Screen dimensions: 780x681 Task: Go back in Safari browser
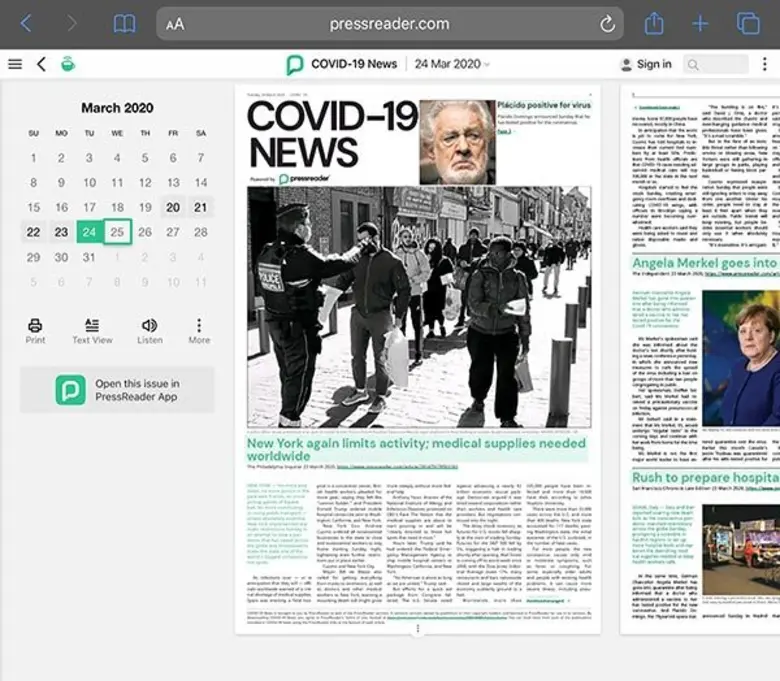click(x=26, y=23)
